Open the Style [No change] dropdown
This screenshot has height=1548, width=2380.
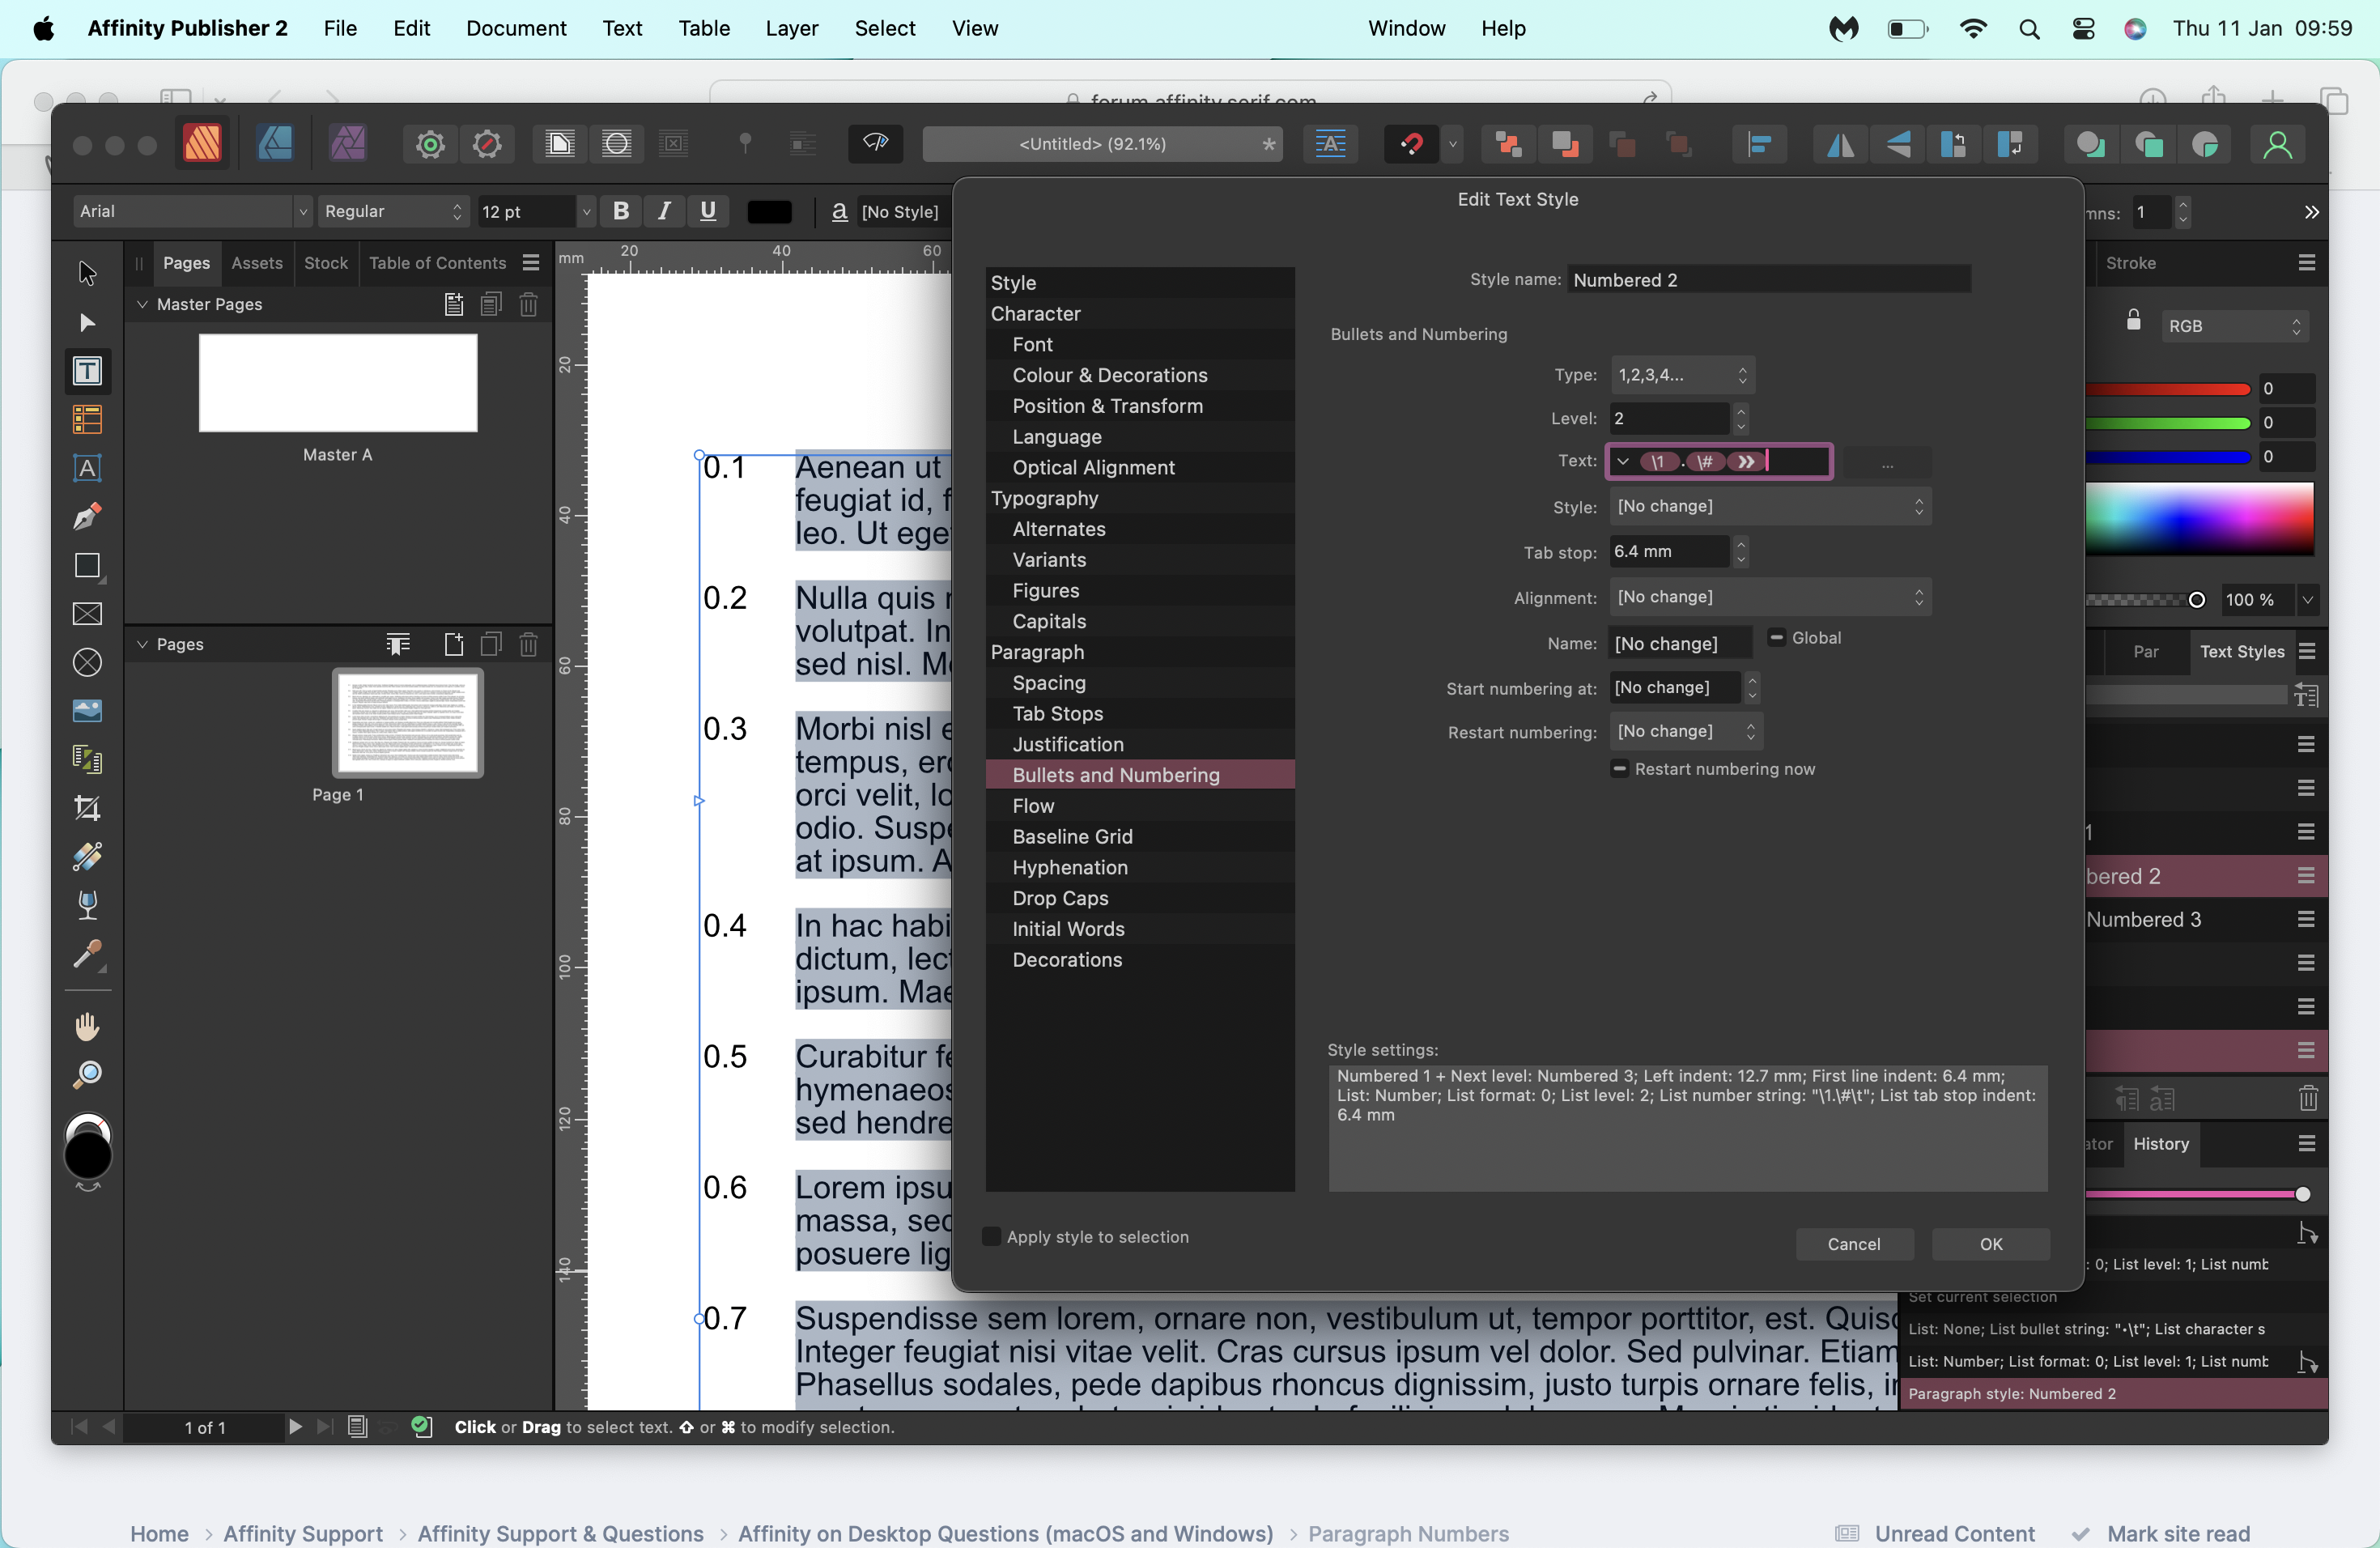pyautogui.click(x=1770, y=507)
